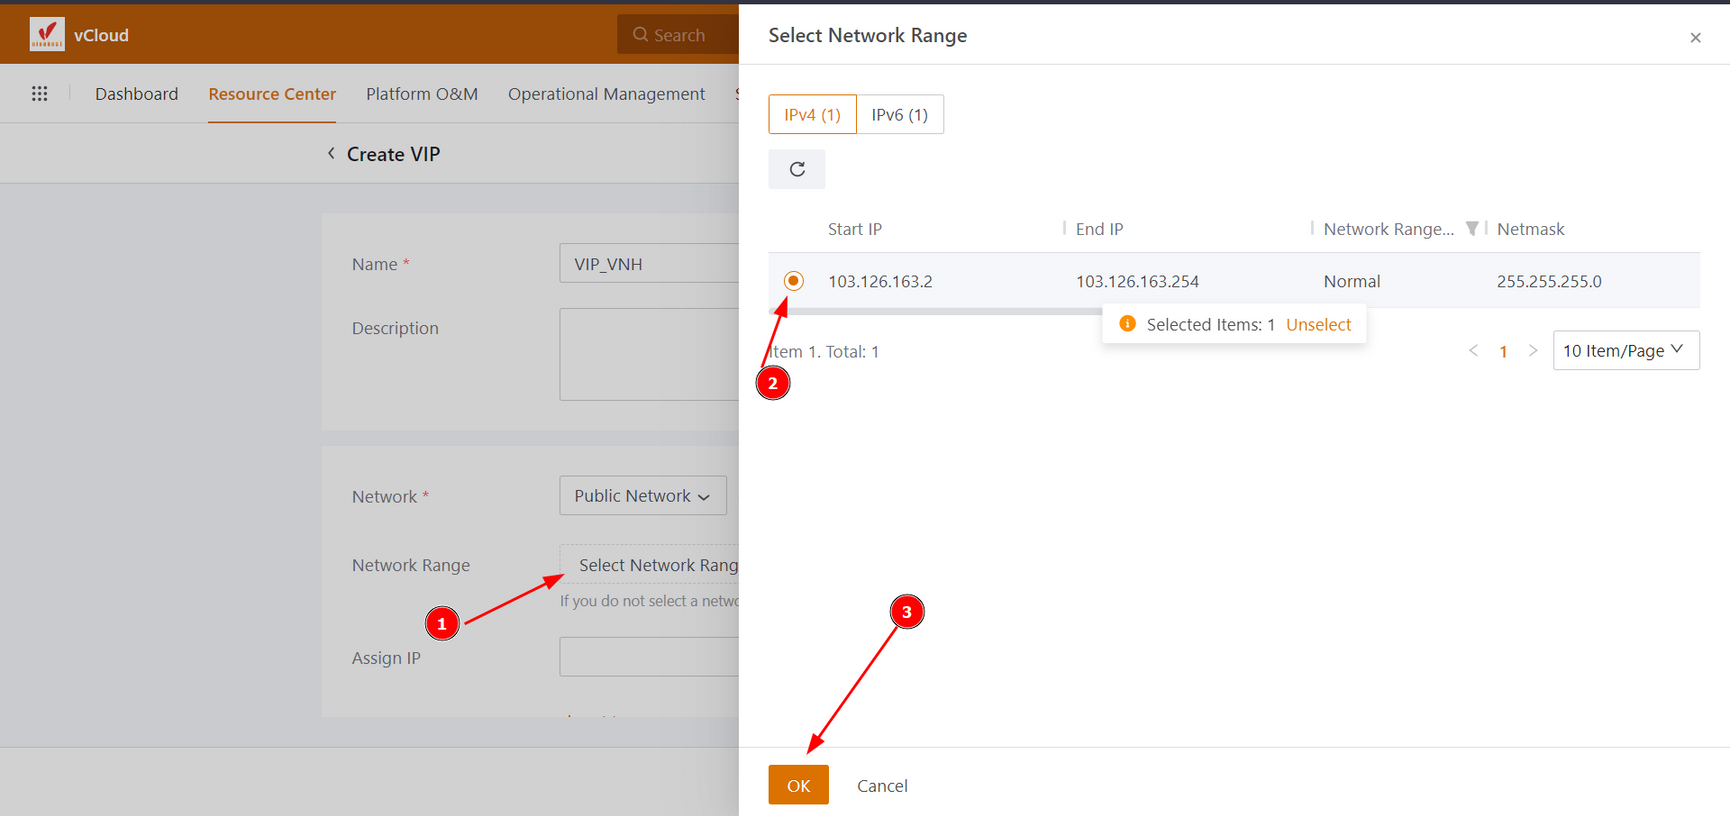This screenshot has width=1730, height=816.
Task: Open the Platform O&M menu
Action: [x=421, y=94]
